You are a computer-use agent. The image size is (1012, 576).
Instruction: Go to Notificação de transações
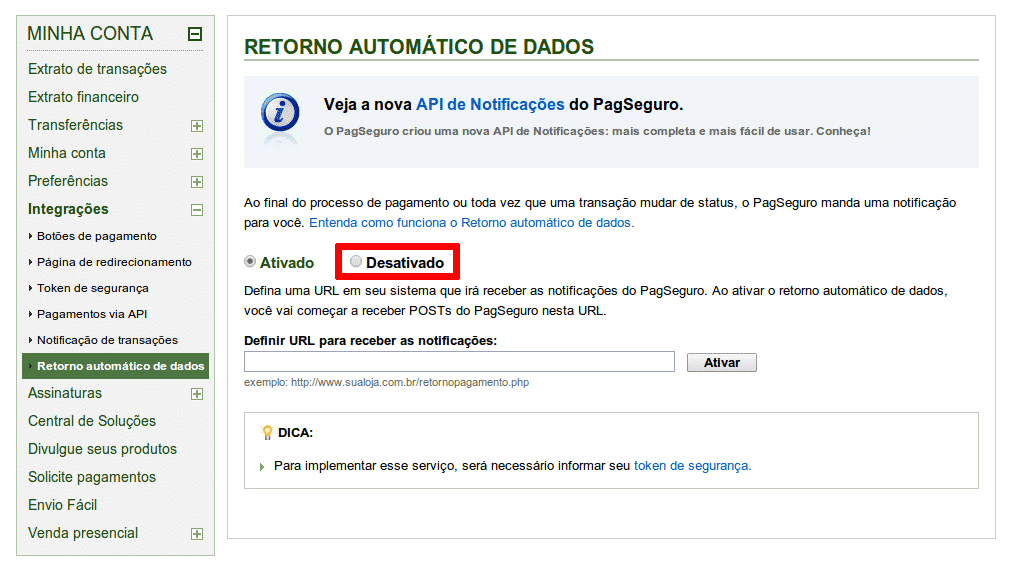(107, 340)
